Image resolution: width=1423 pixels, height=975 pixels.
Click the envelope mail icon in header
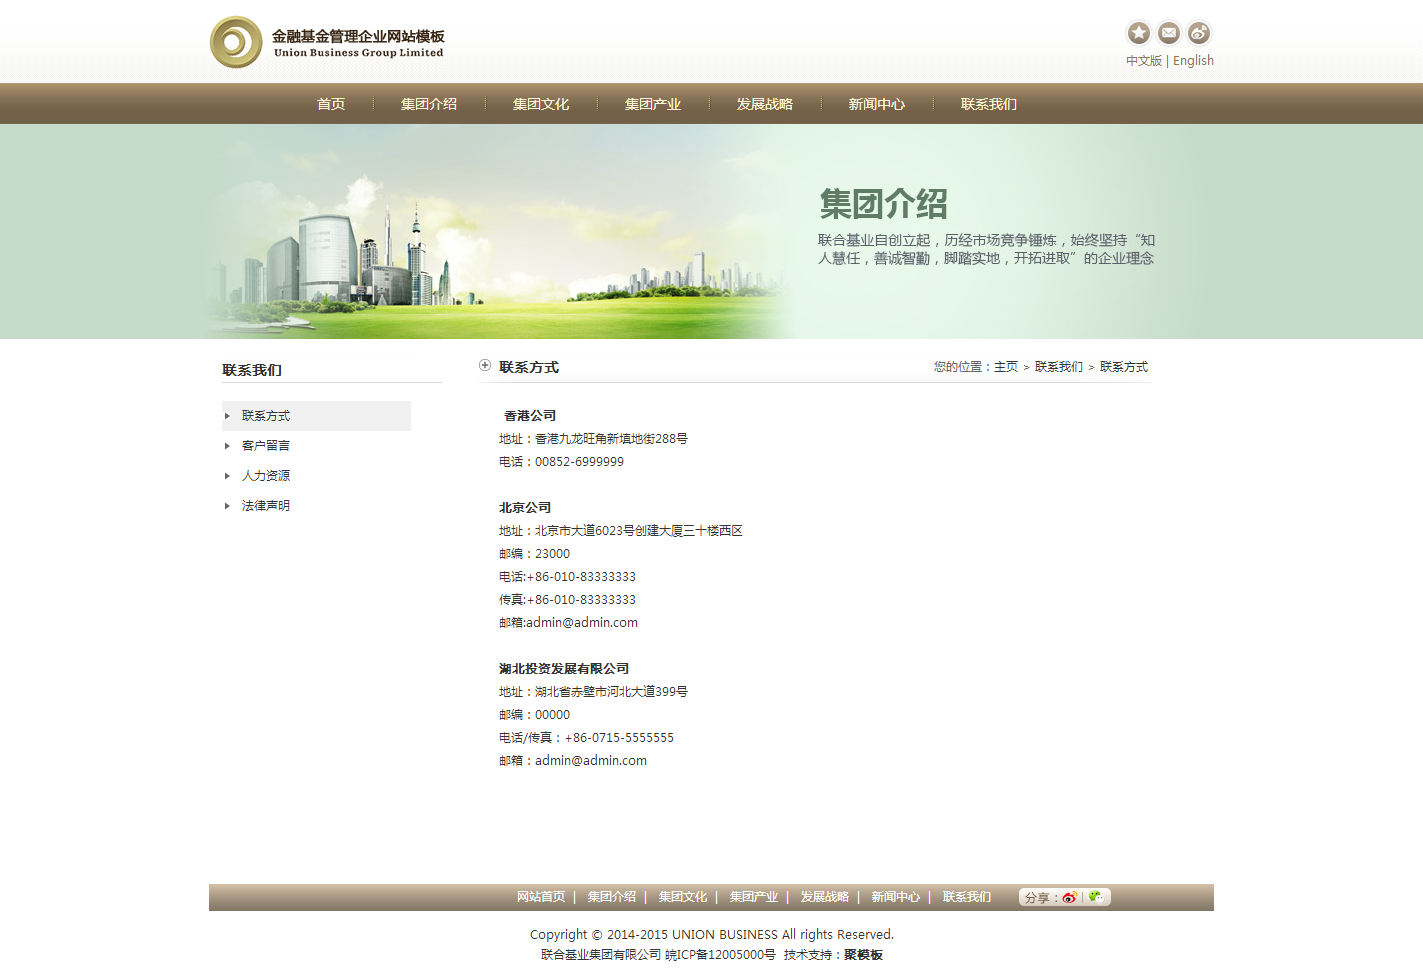click(1168, 33)
